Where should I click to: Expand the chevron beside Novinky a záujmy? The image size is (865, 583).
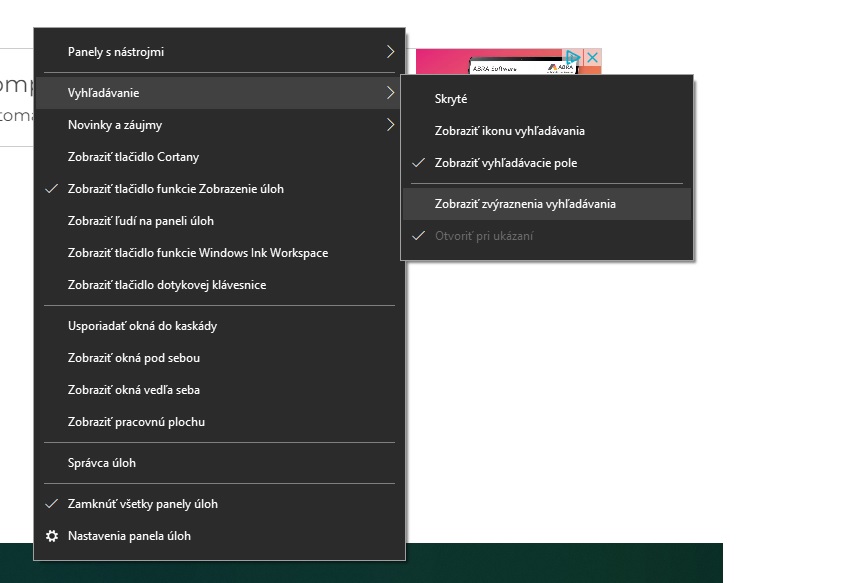pyautogui.click(x=391, y=125)
